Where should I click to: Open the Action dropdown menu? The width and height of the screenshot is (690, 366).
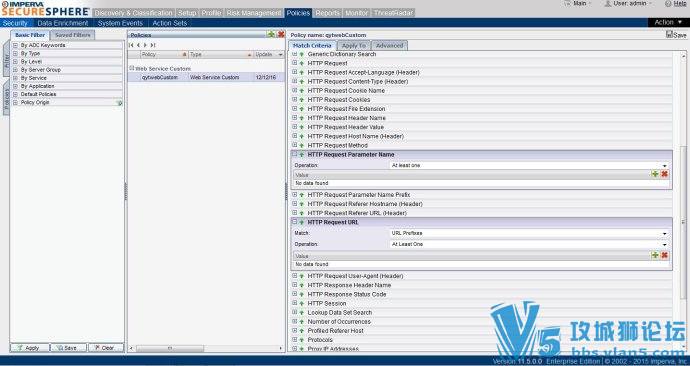click(667, 22)
